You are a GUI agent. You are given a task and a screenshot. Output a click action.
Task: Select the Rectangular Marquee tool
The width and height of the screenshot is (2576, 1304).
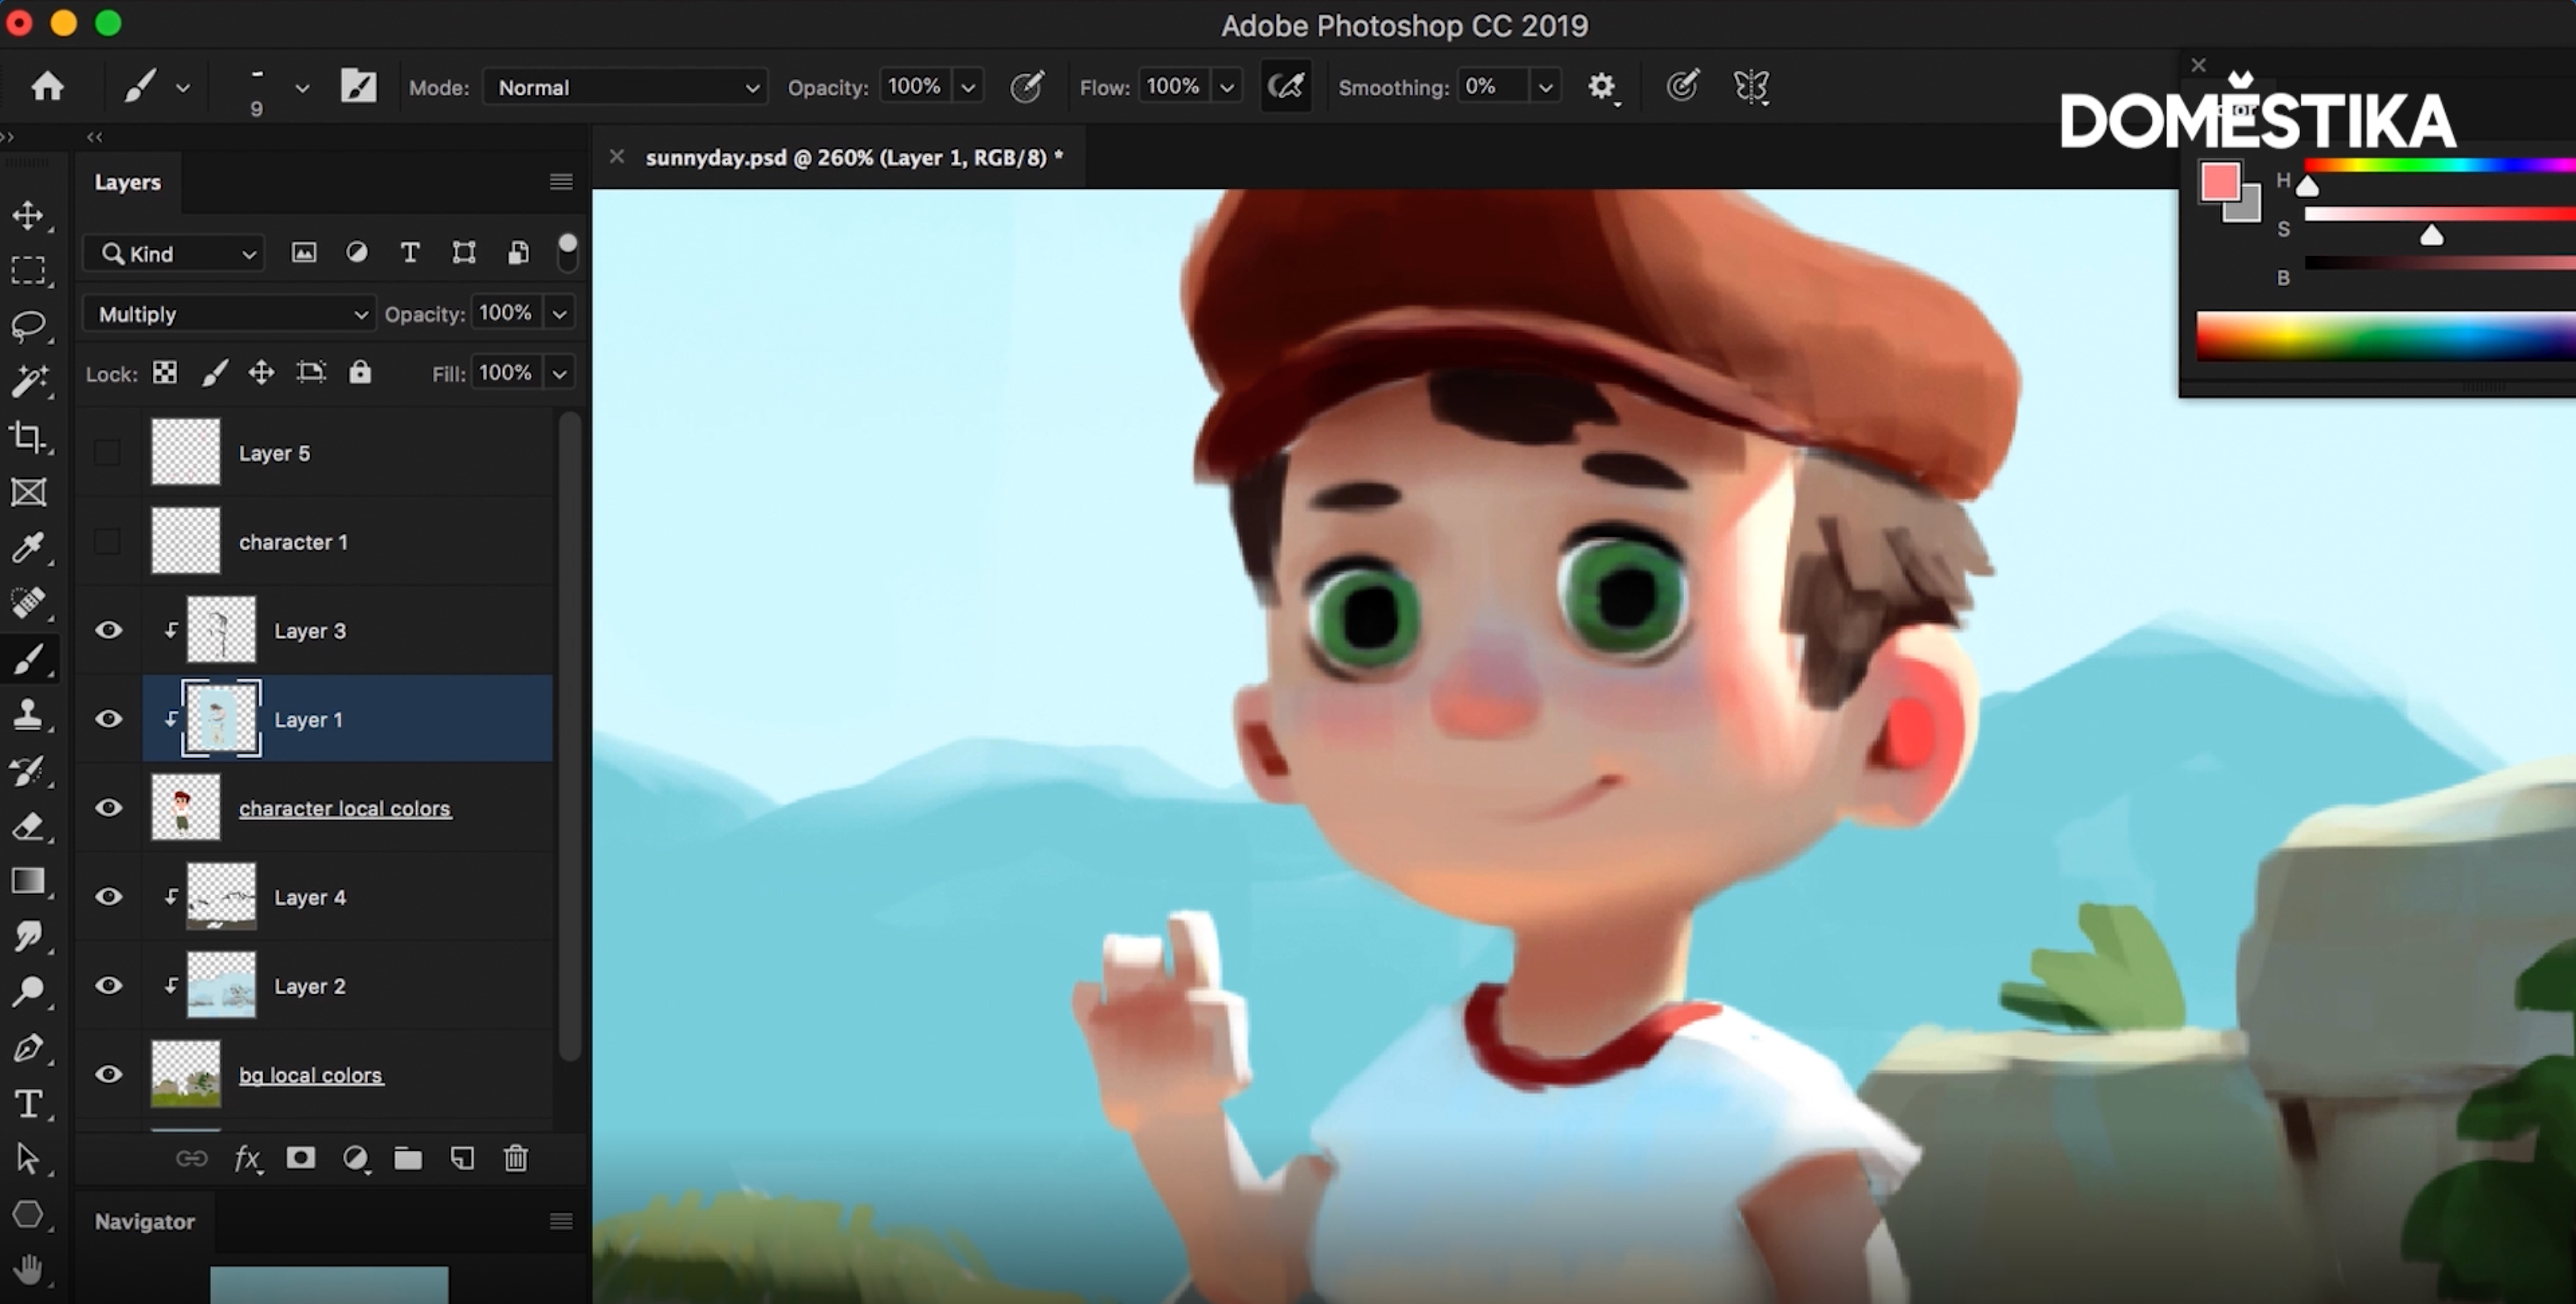28,271
